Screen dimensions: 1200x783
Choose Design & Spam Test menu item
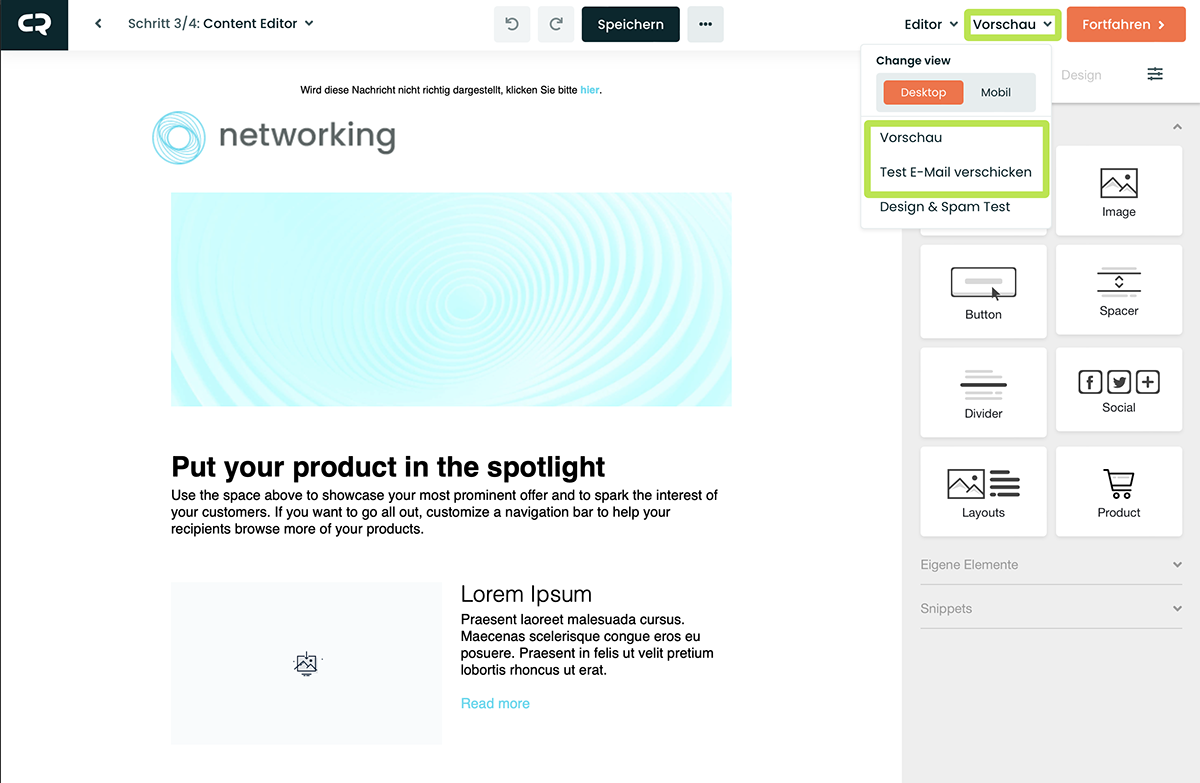coord(945,207)
